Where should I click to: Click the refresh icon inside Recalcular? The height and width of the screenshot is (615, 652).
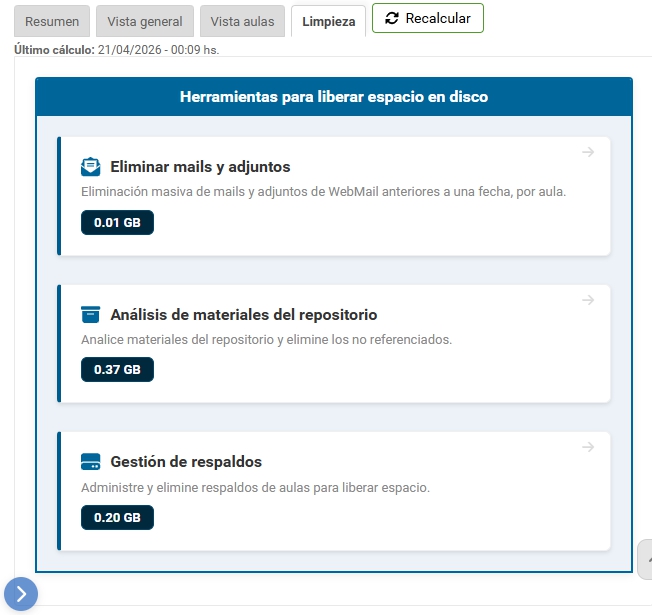pyautogui.click(x=391, y=18)
